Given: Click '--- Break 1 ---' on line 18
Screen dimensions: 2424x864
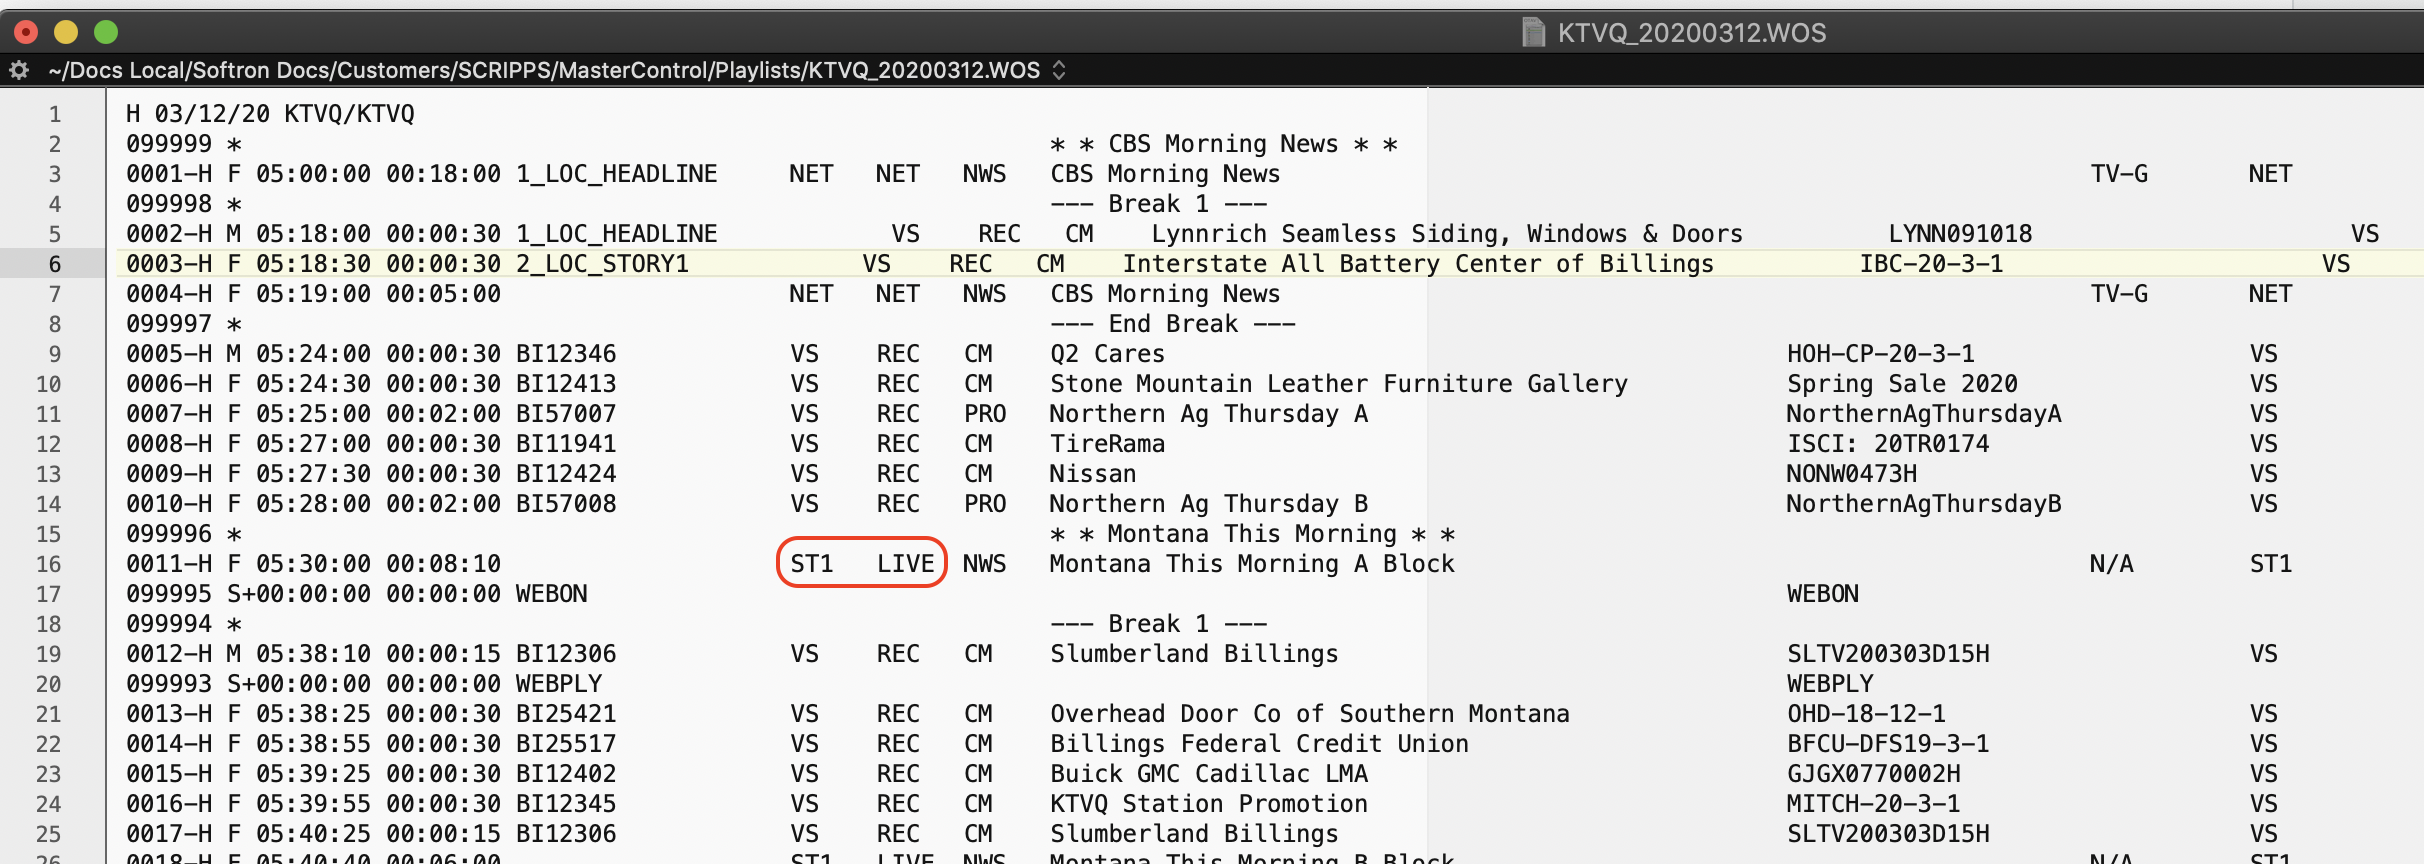Looking at the screenshot, I should 1158,624.
